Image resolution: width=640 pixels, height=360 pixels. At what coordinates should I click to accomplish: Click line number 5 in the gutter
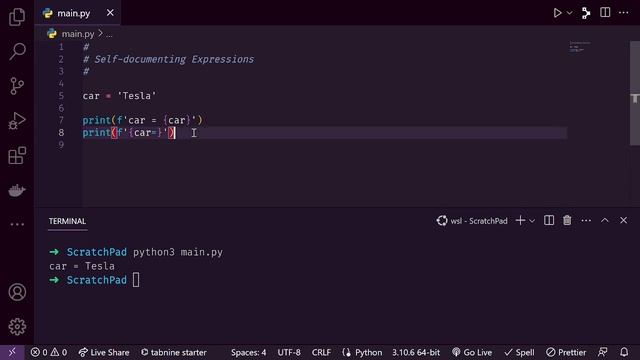61,96
